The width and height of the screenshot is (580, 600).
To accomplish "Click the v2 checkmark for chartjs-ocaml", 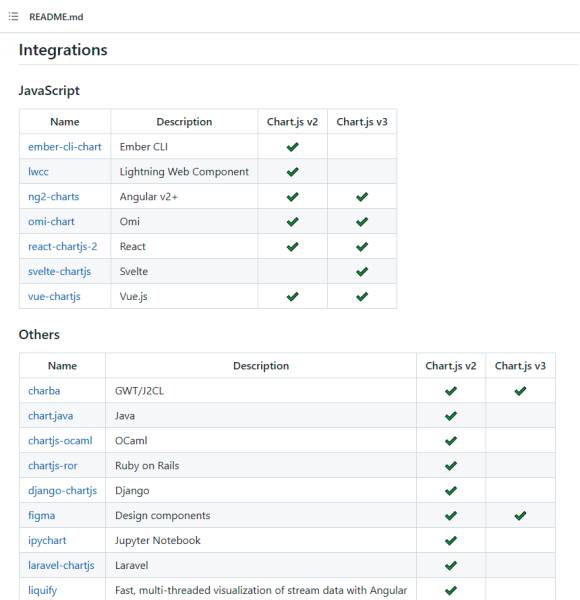I will click(x=451, y=441).
